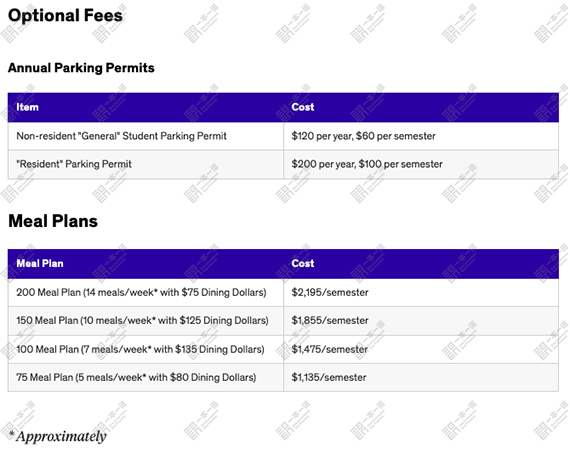Click the Meal Plan column header
The height and width of the screenshot is (459, 570).
40,263
